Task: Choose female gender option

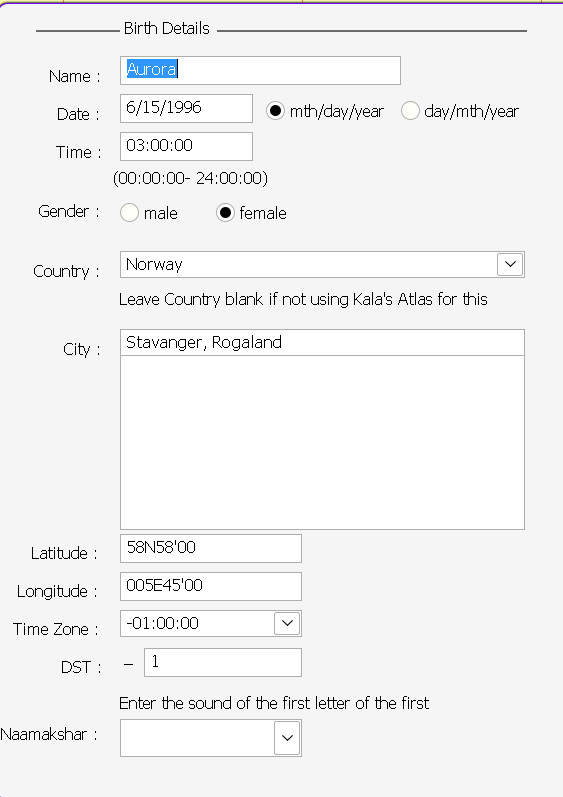Action: [225, 213]
